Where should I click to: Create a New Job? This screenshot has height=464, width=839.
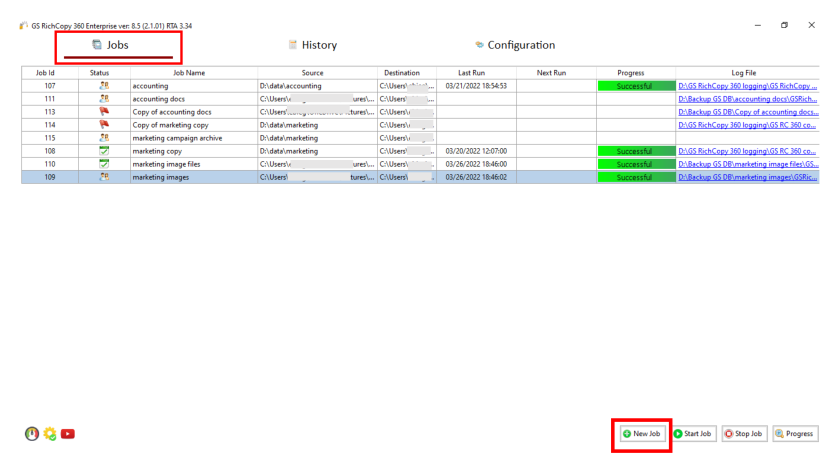(x=642, y=433)
